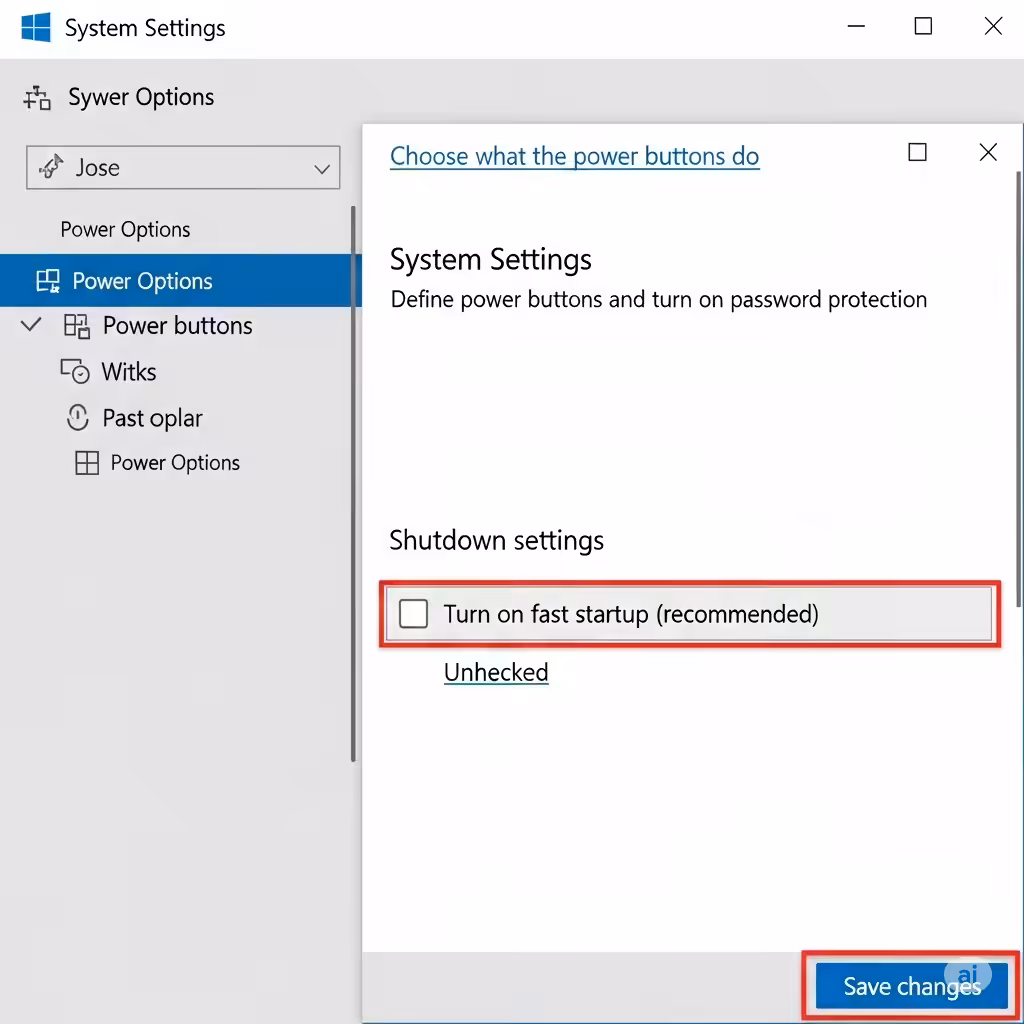1024x1024 pixels.
Task: Close the System Settings window
Action: click(993, 27)
